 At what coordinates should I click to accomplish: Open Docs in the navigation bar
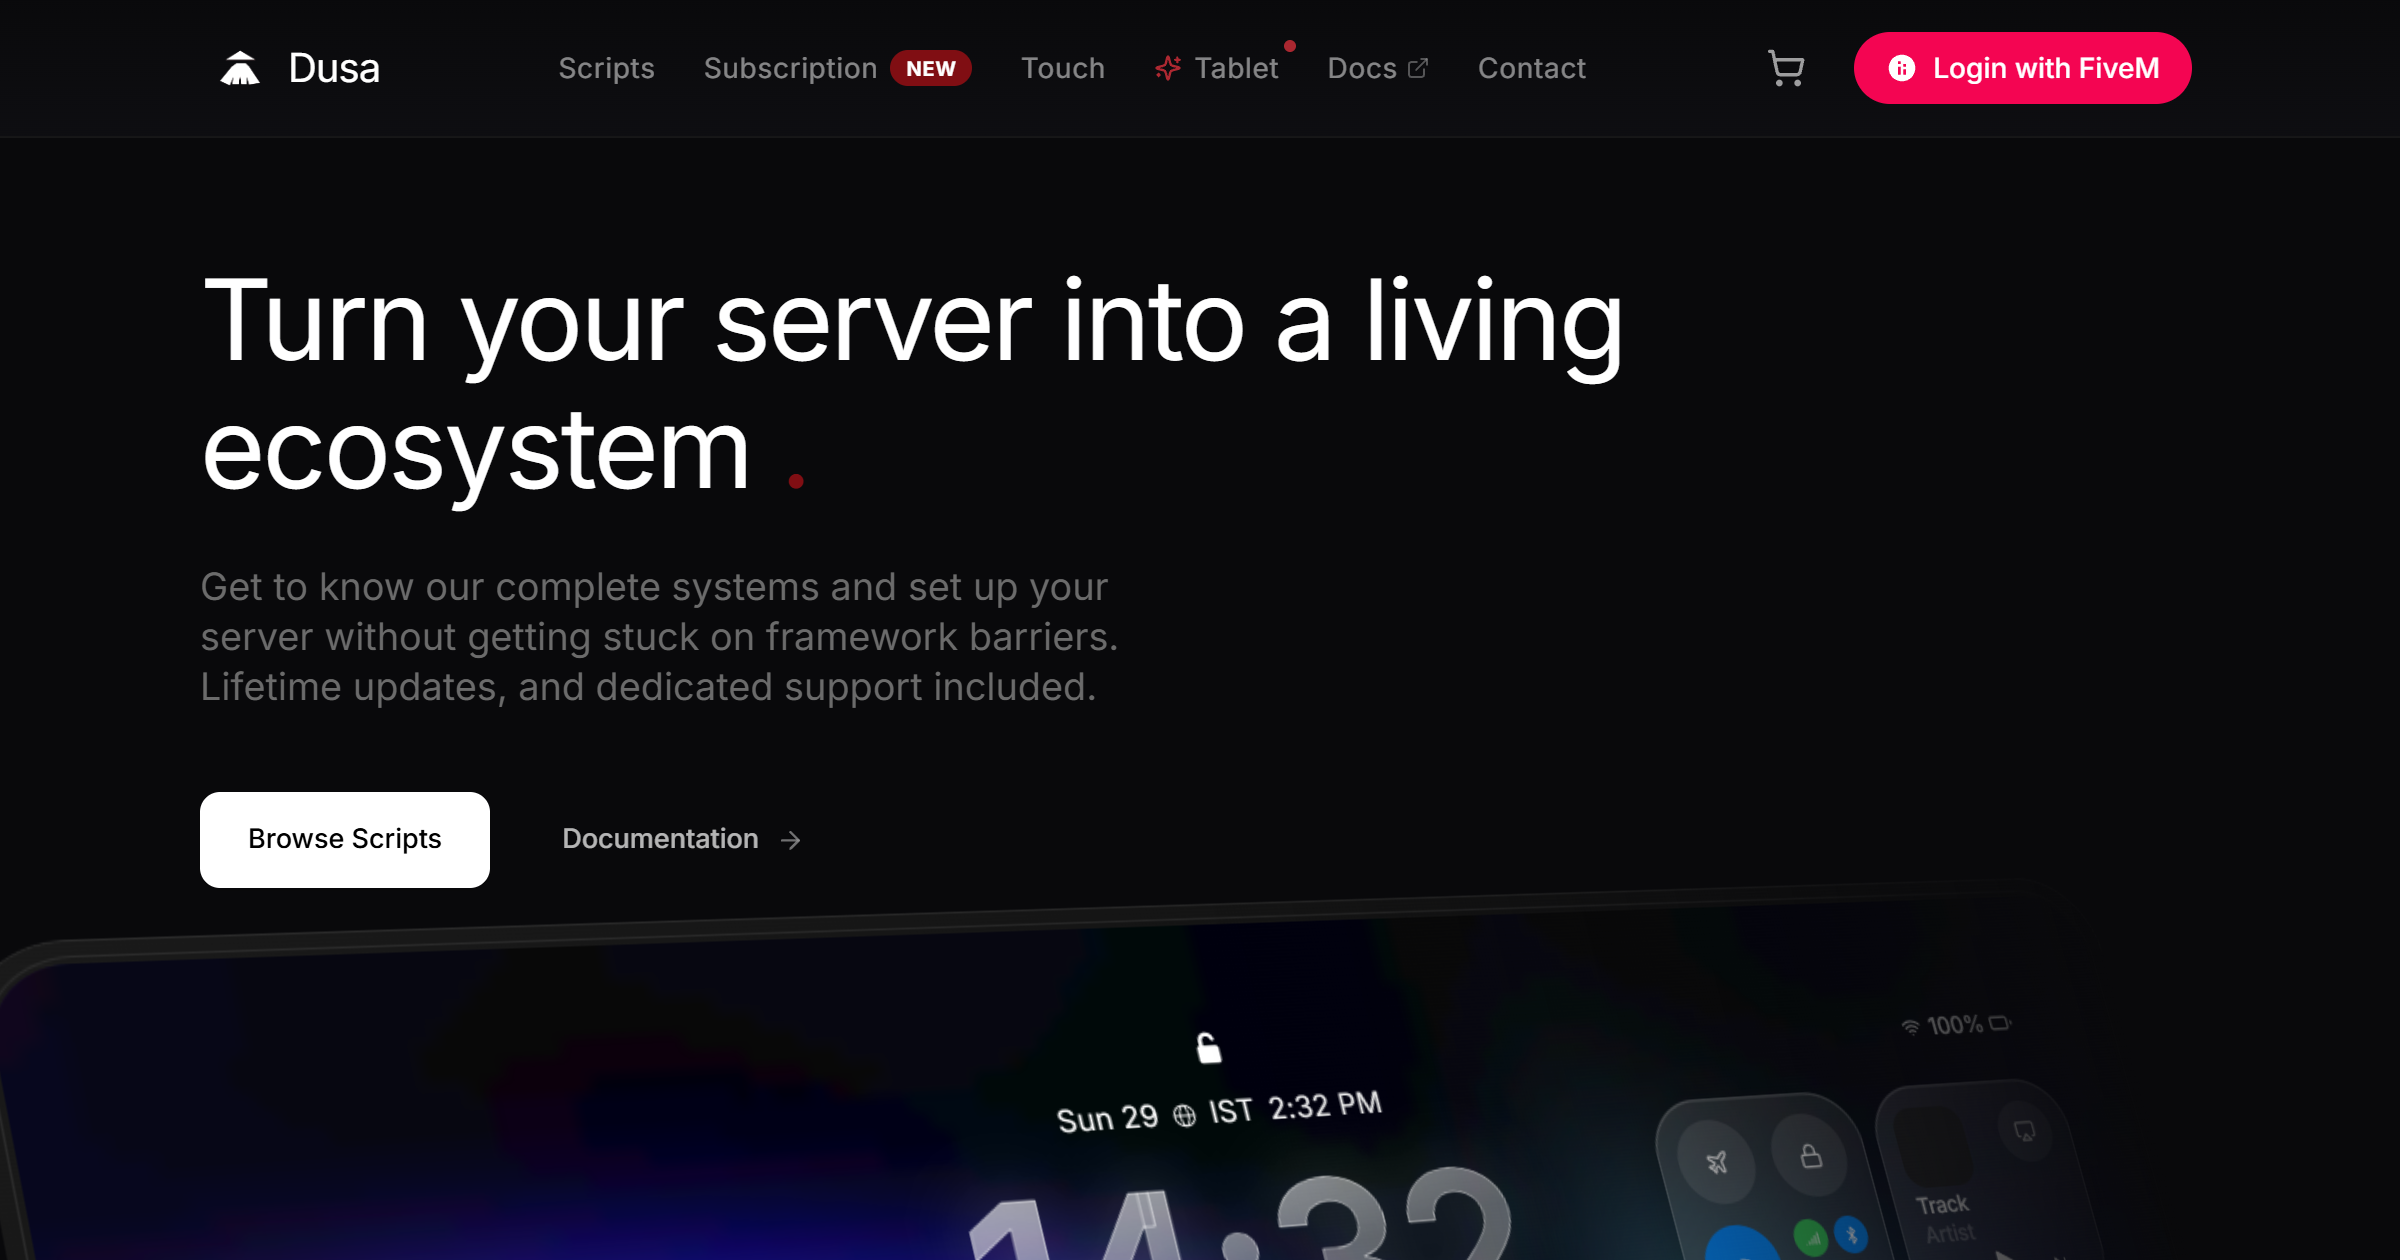1362,68
